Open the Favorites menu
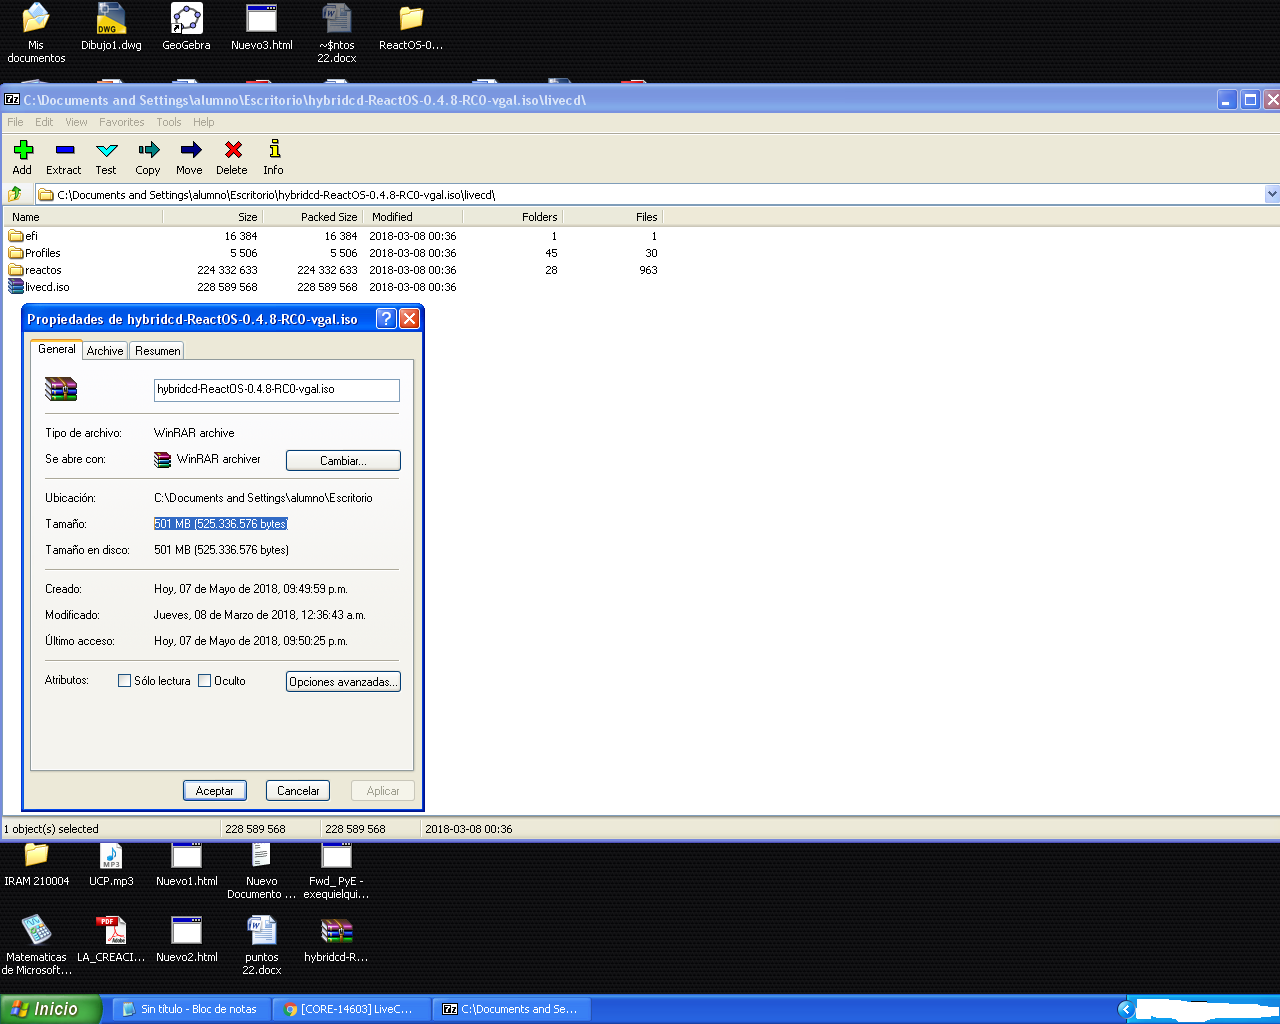Viewport: 1280px width, 1024px height. 122,122
